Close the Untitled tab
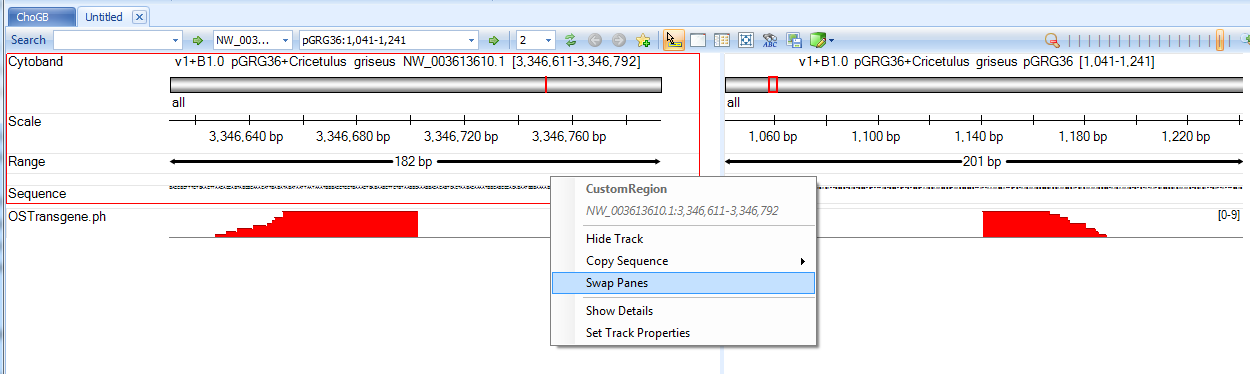This screenshot has width=1250, height=374. coord(139,17)
